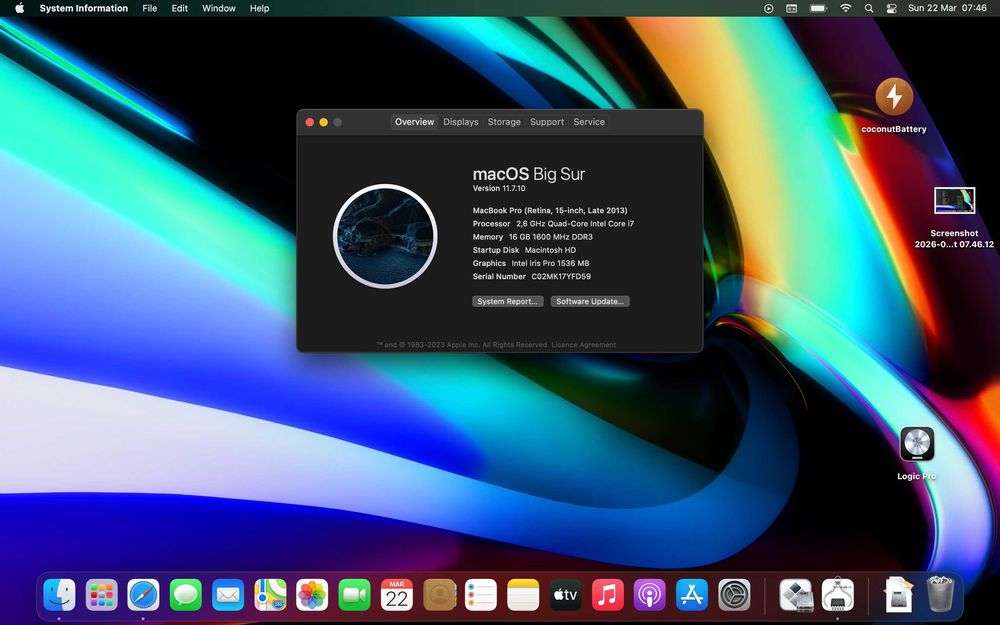The height and width of the screenshot is (625, 1000).
Task: Open Messages from the Dock
Action: coord(186,595)
